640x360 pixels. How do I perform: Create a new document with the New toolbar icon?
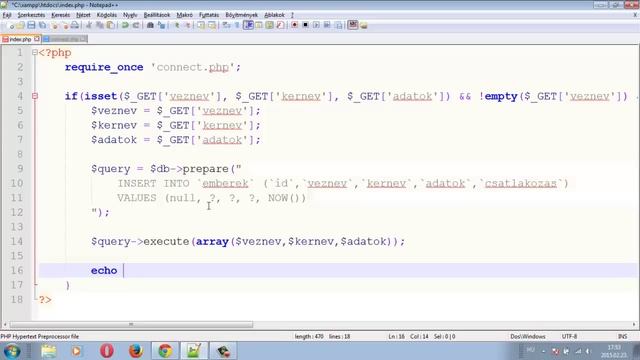tap(11, 25)
